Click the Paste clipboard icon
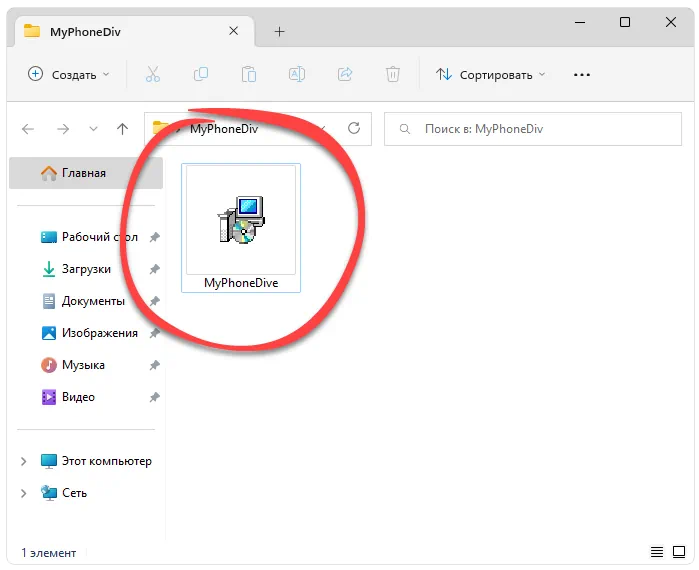699x570 pixels. 249,74
